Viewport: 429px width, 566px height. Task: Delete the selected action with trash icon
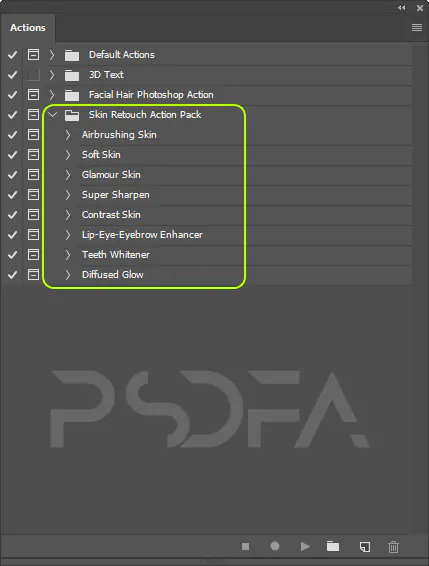393,547
